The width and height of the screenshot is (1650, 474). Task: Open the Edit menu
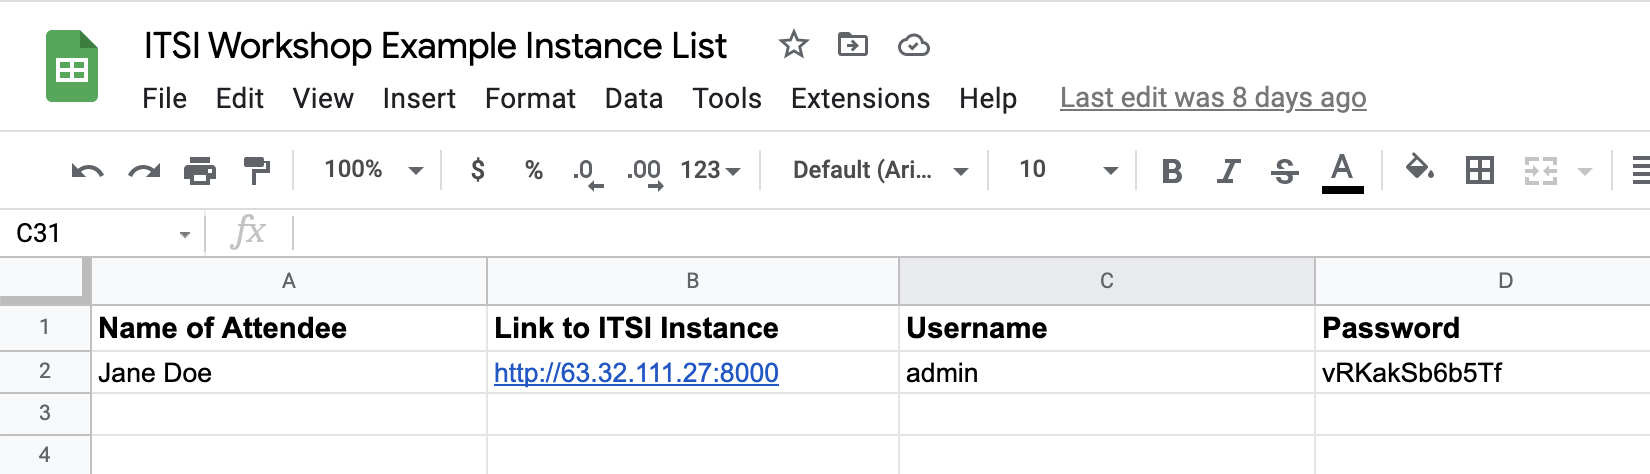240,99
